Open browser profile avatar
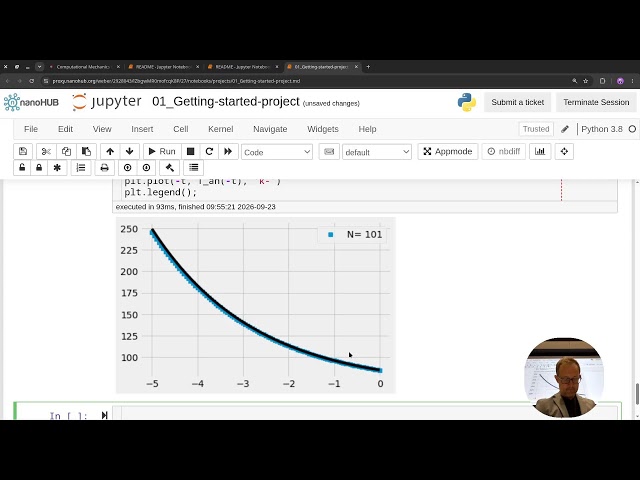This screenshot has height=480, width=640. pos(620,81)
